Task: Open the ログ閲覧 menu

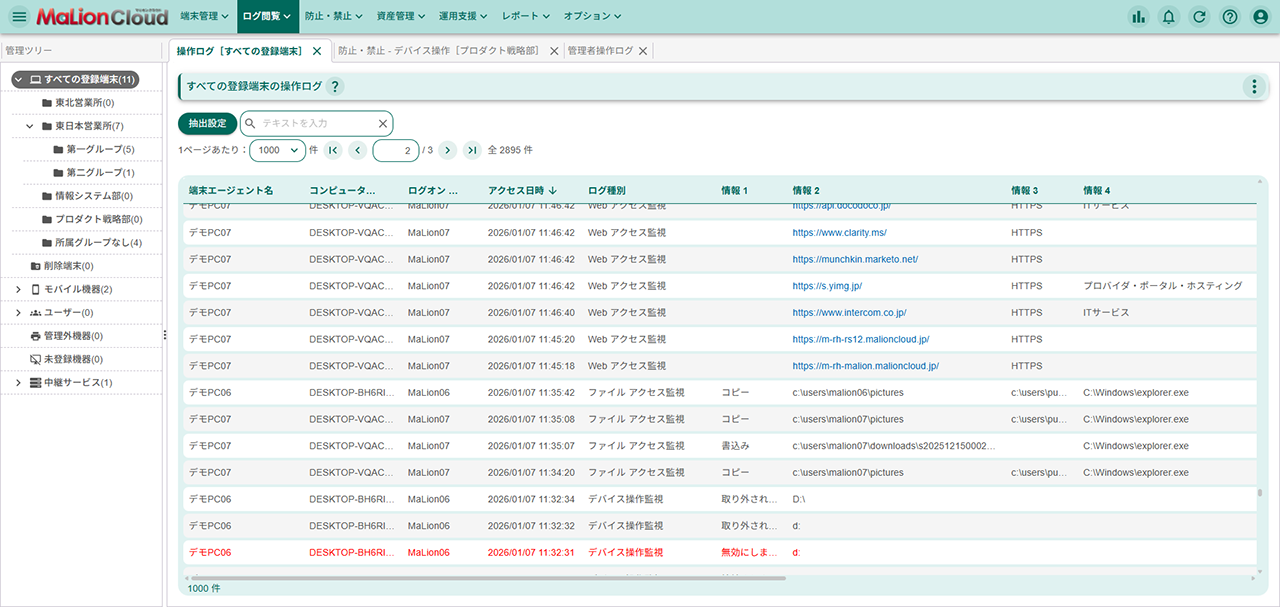Action: (268, 16)
